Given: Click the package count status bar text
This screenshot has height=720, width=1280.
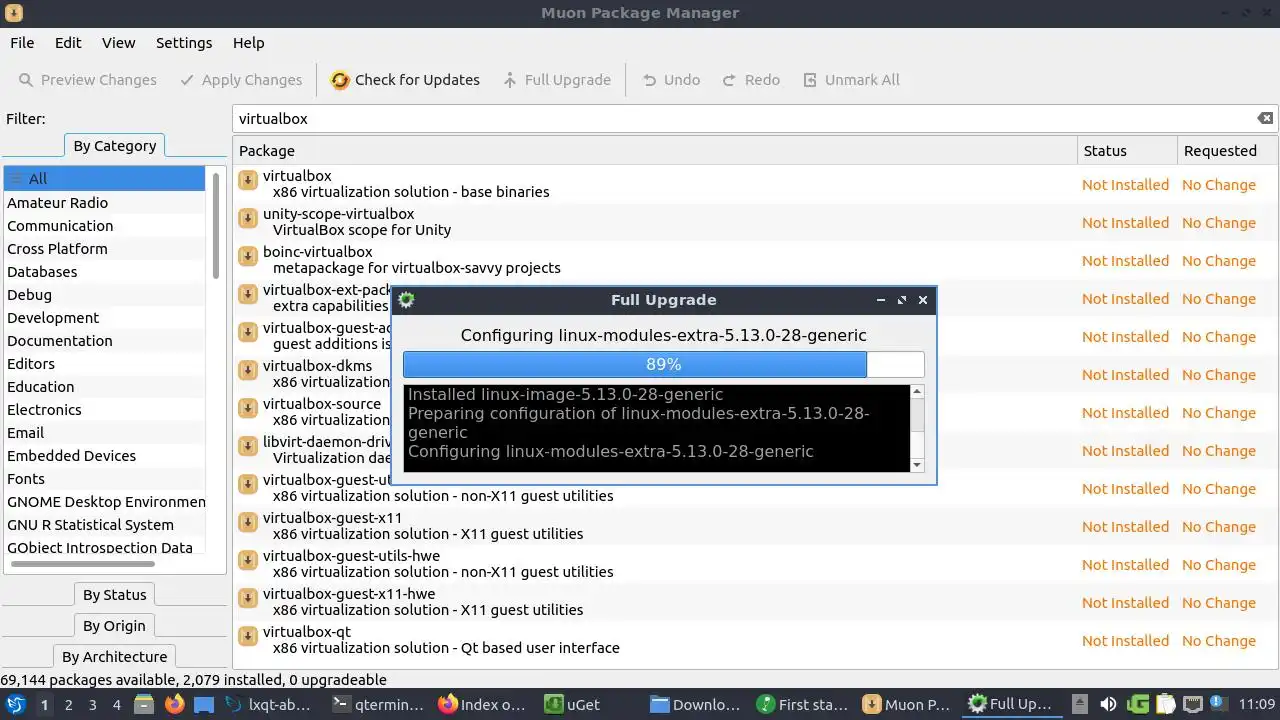Looking at the screenshot, I should click(193, 680).
